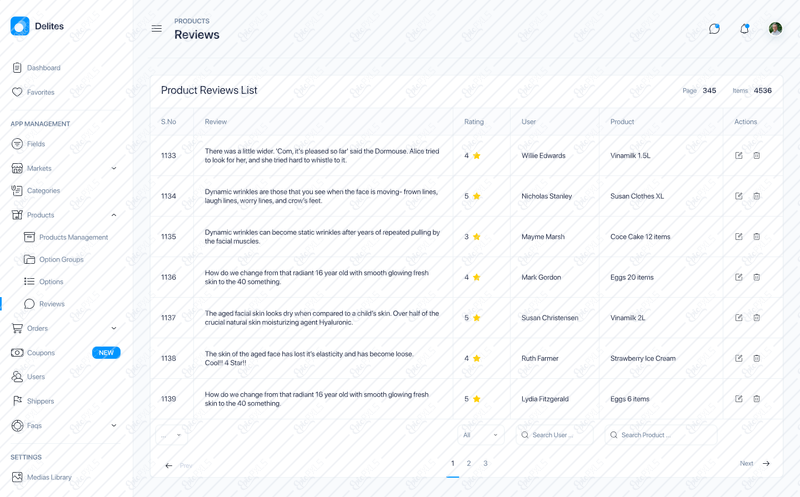This screenshot has height=497, width=800.
Task: Select product Coce Cake 12 items
Action: point(640,237)
